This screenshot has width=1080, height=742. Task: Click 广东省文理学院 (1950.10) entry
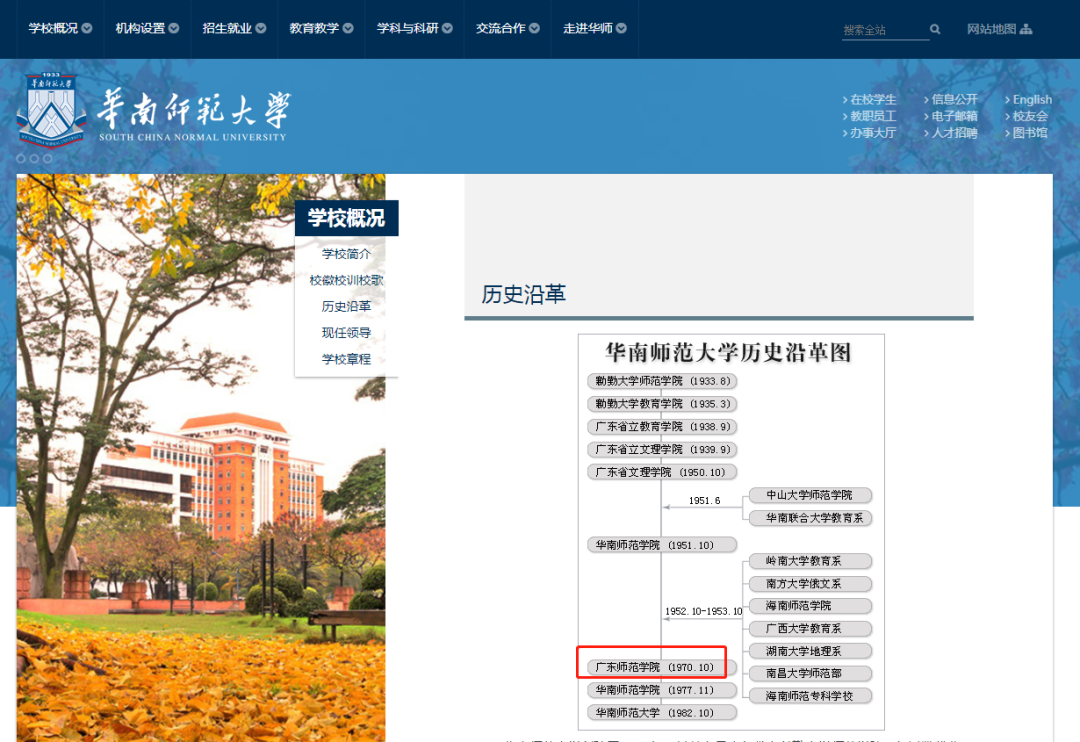tap(662, 472)
